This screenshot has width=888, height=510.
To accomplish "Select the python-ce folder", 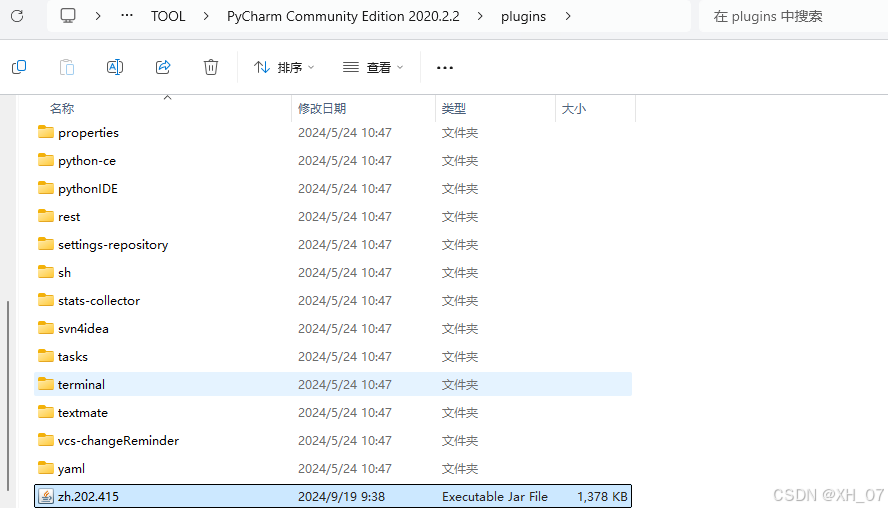I will pos(333,161).
